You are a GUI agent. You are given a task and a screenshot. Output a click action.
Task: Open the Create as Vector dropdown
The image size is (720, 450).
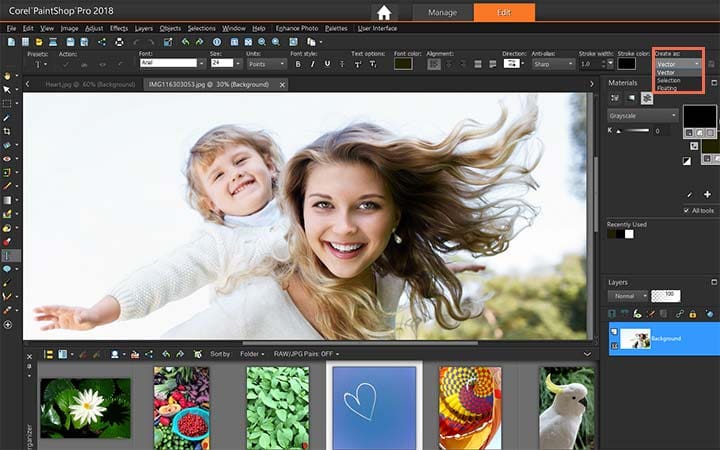(678, 64)
